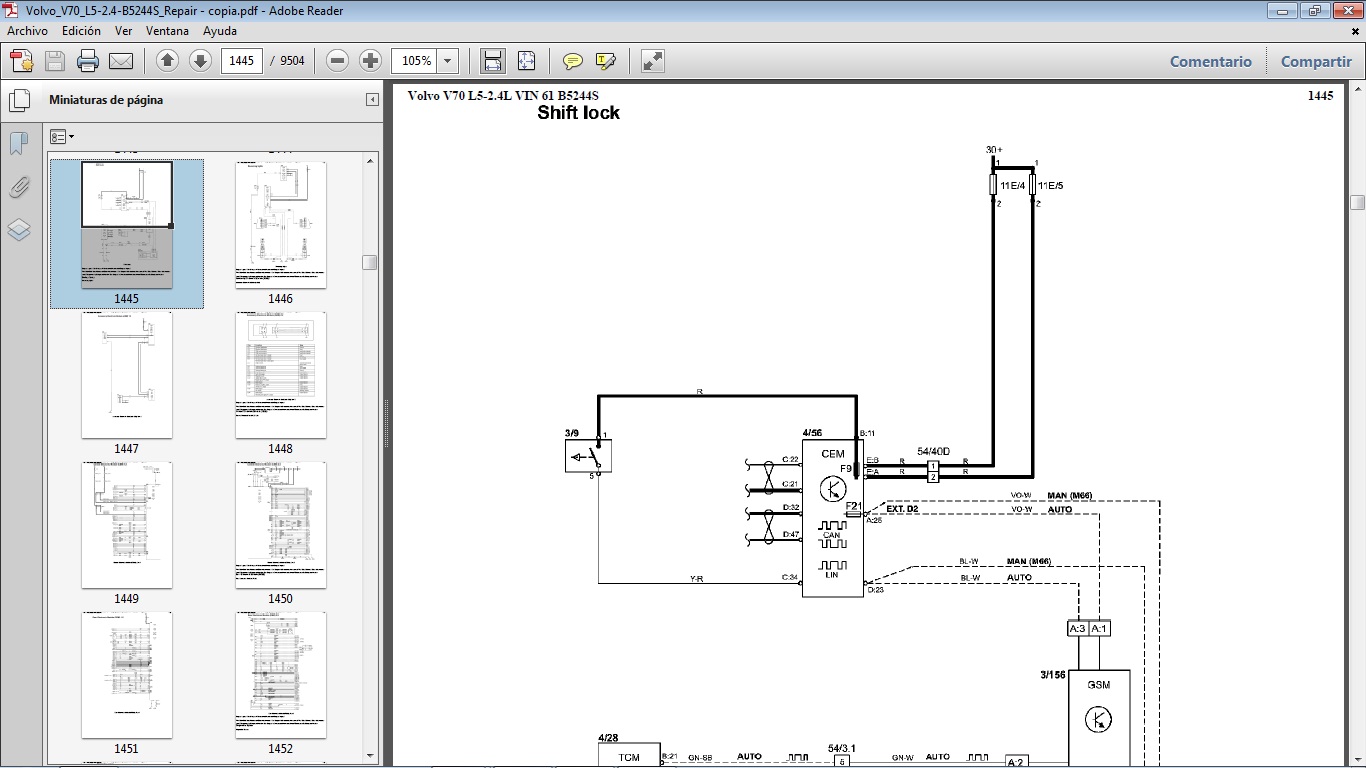Click the thumbnail panel scroll down arrow
Viewport: 1366px width, 768px height.
coord(370,756)
